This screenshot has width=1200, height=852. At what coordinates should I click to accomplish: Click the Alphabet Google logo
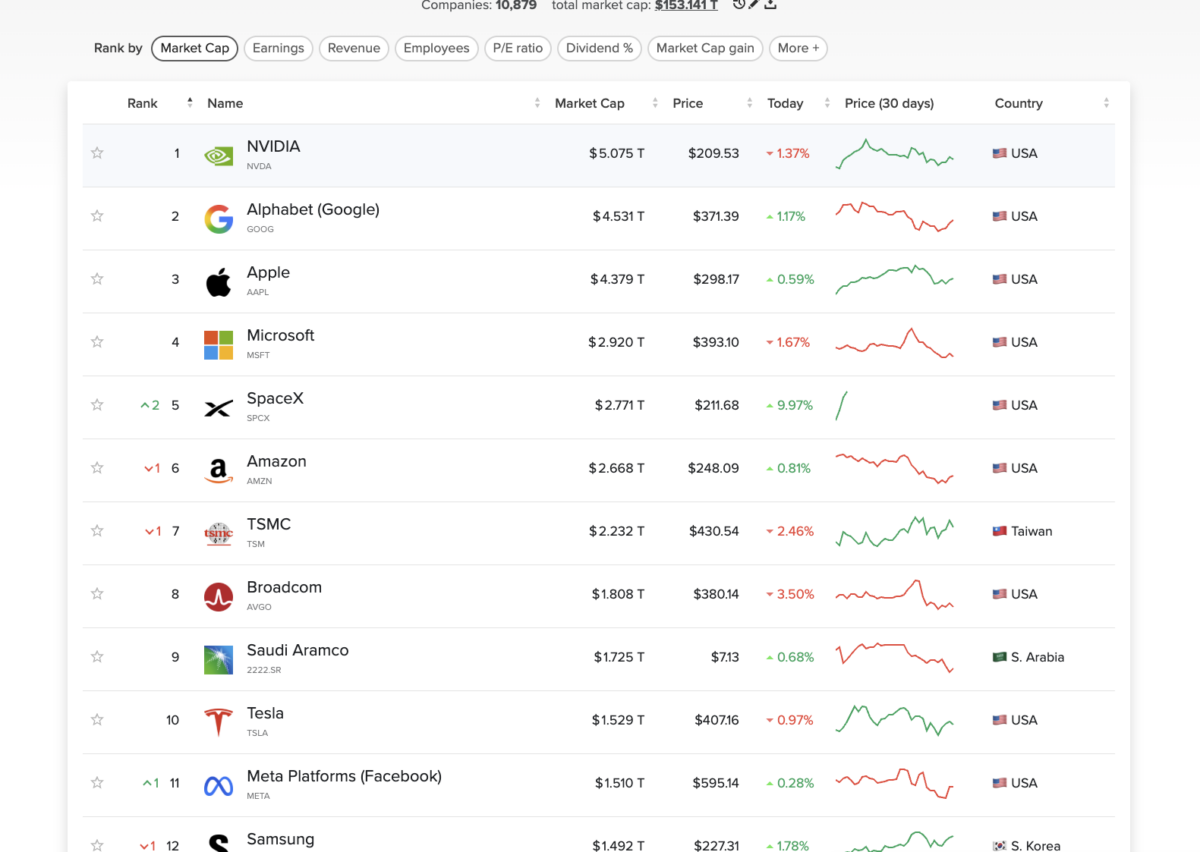click(x=219, y=219)
